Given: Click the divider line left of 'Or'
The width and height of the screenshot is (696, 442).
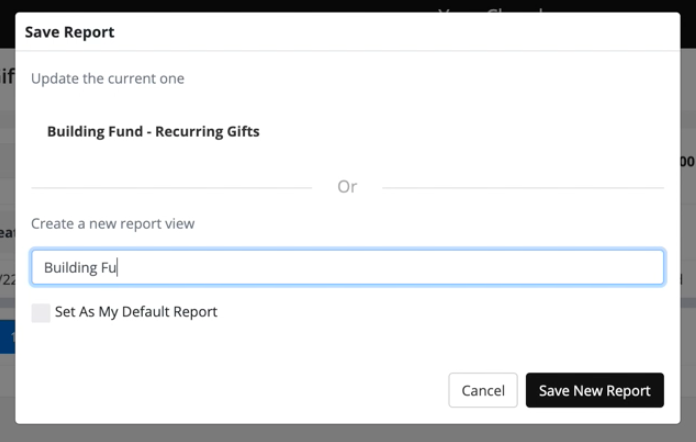Looking at the screenshot, I should 170,187.
